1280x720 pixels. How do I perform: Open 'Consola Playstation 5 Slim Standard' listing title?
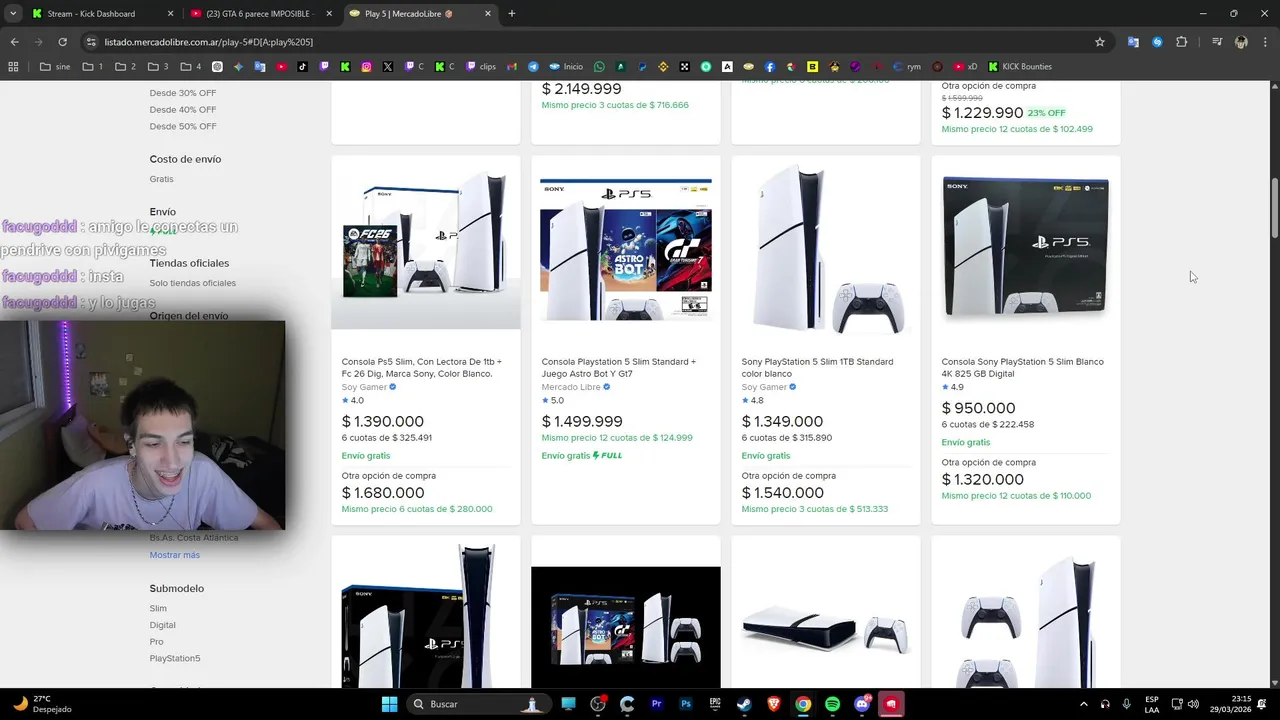619,368
